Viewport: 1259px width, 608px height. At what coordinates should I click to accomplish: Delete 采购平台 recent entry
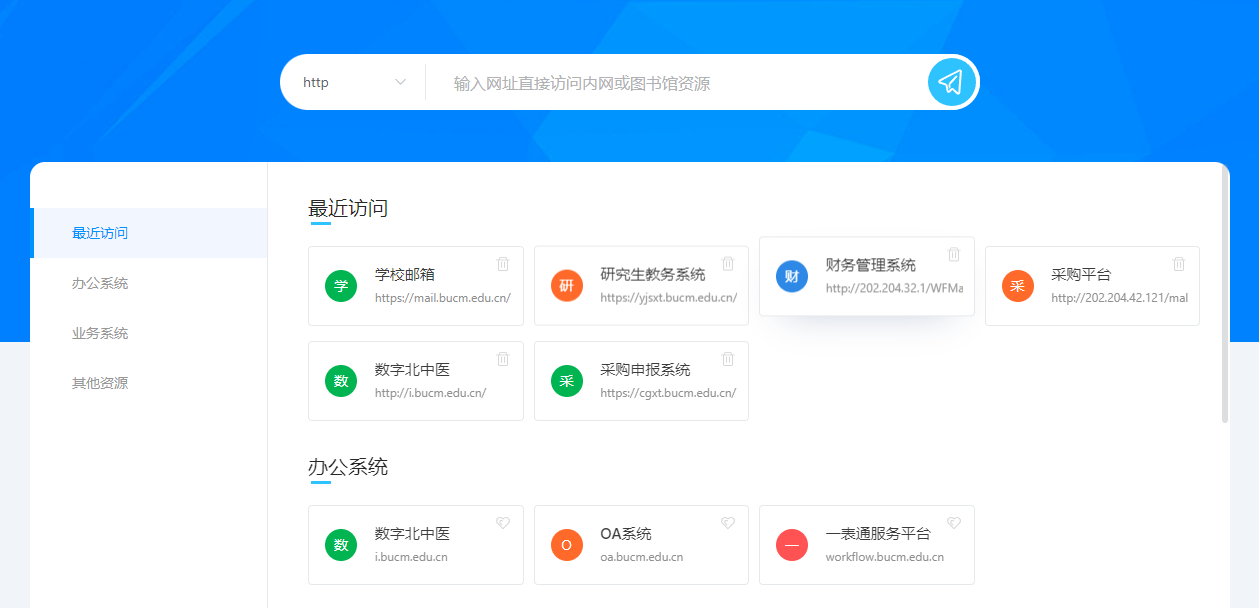click(x=1179, y=264)
